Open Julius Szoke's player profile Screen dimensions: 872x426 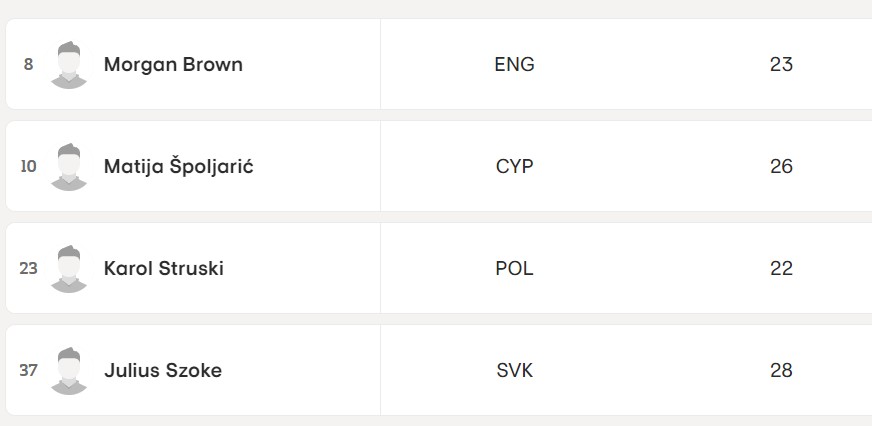[x=163, y=371]
